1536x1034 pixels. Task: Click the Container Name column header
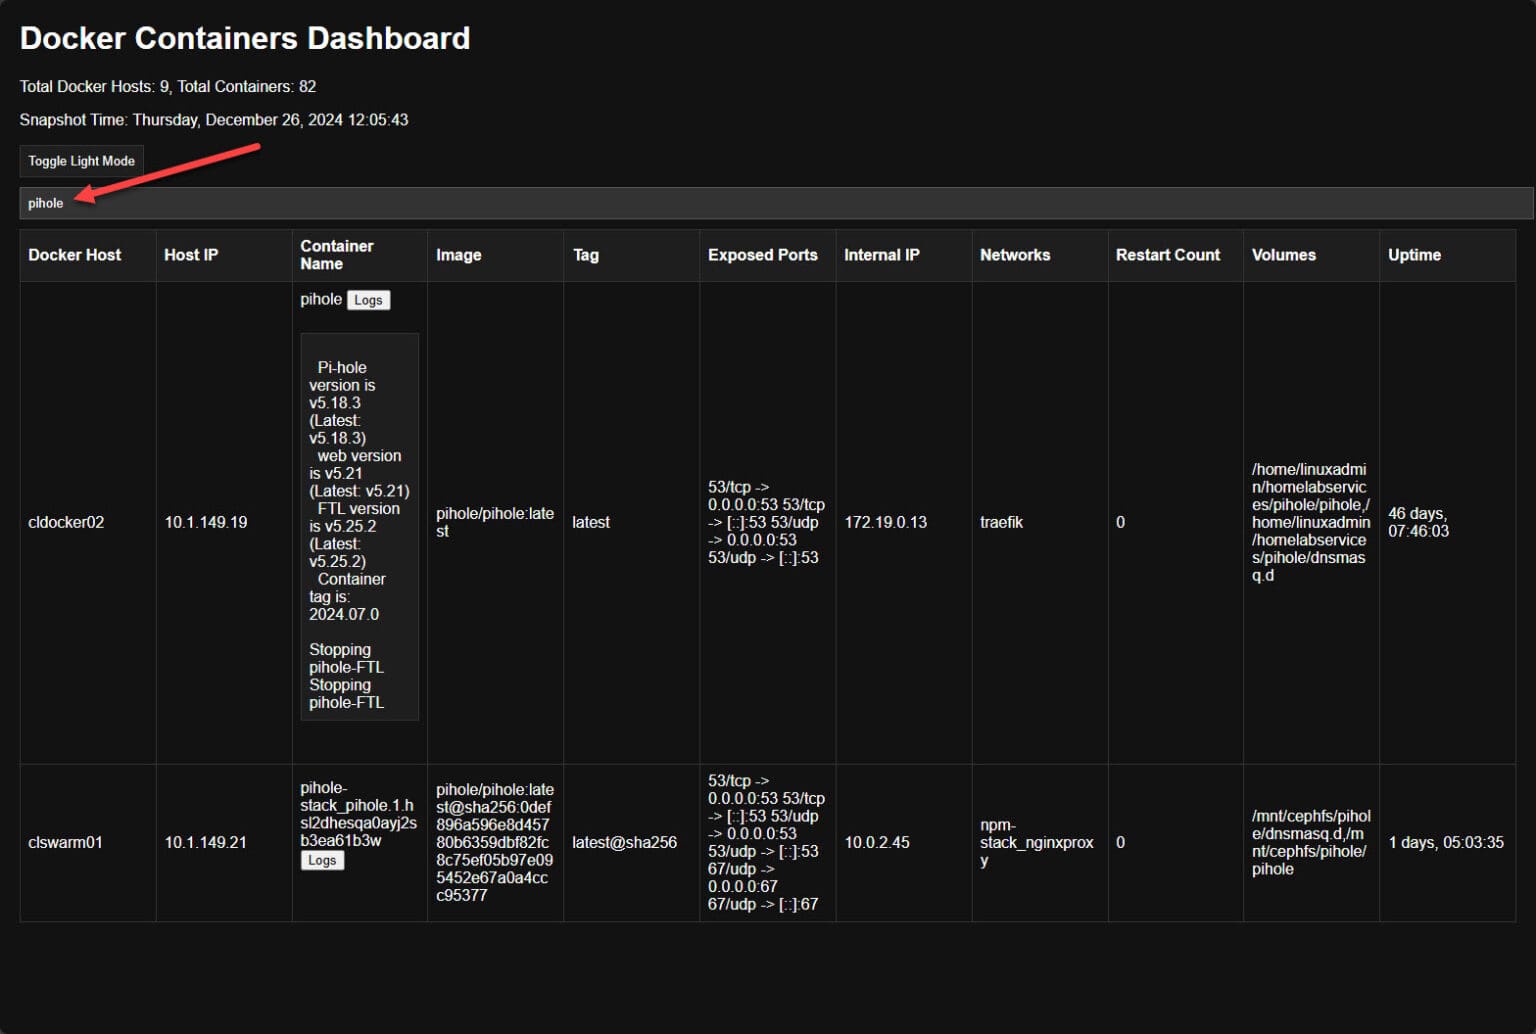tap(337, 255)
